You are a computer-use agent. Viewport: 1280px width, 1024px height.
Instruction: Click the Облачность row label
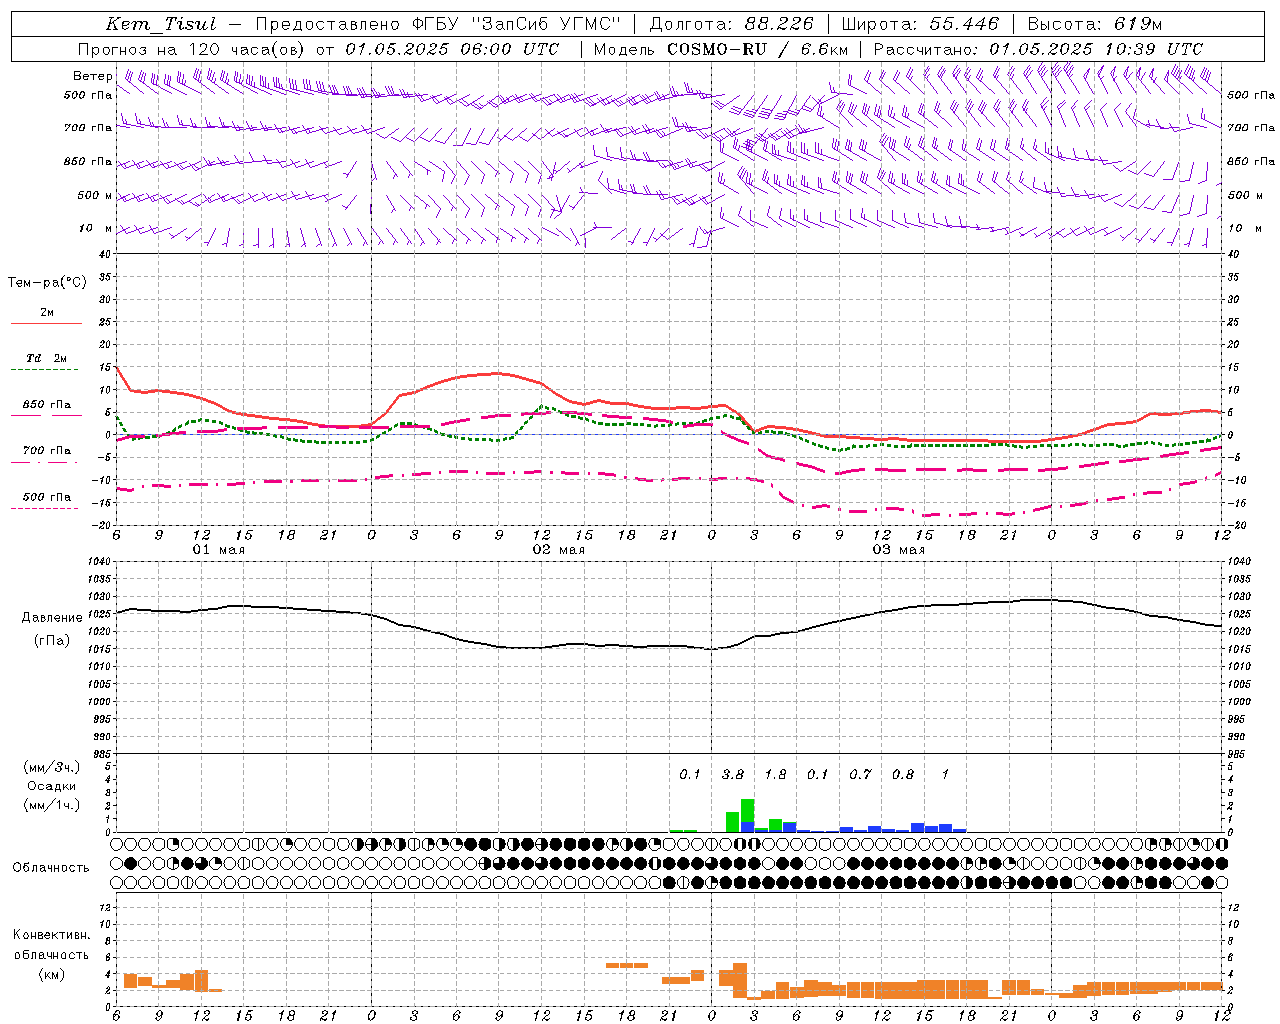tap(50, 867)
